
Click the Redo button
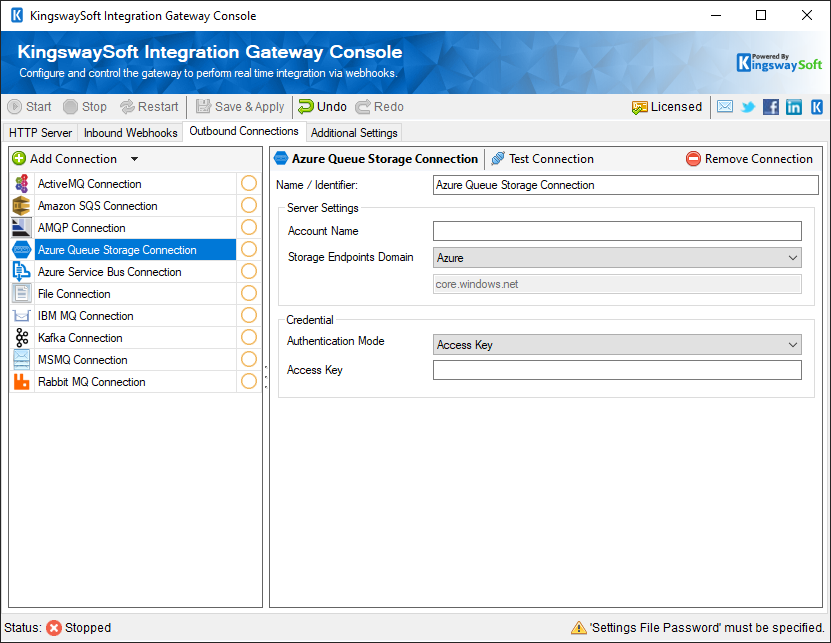point(379,107)
